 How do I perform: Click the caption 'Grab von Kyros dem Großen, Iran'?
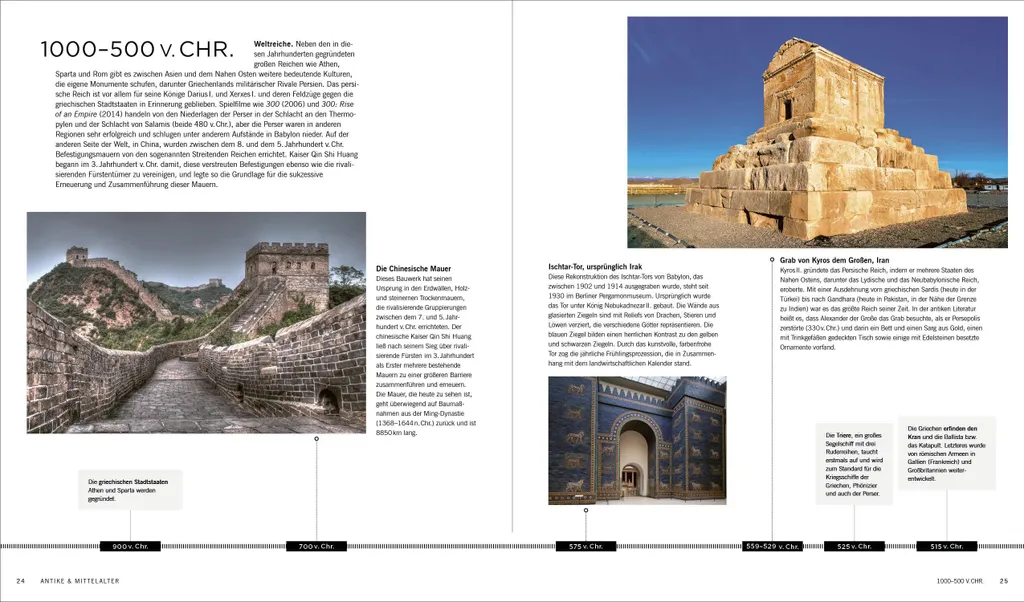click(835, 260)
